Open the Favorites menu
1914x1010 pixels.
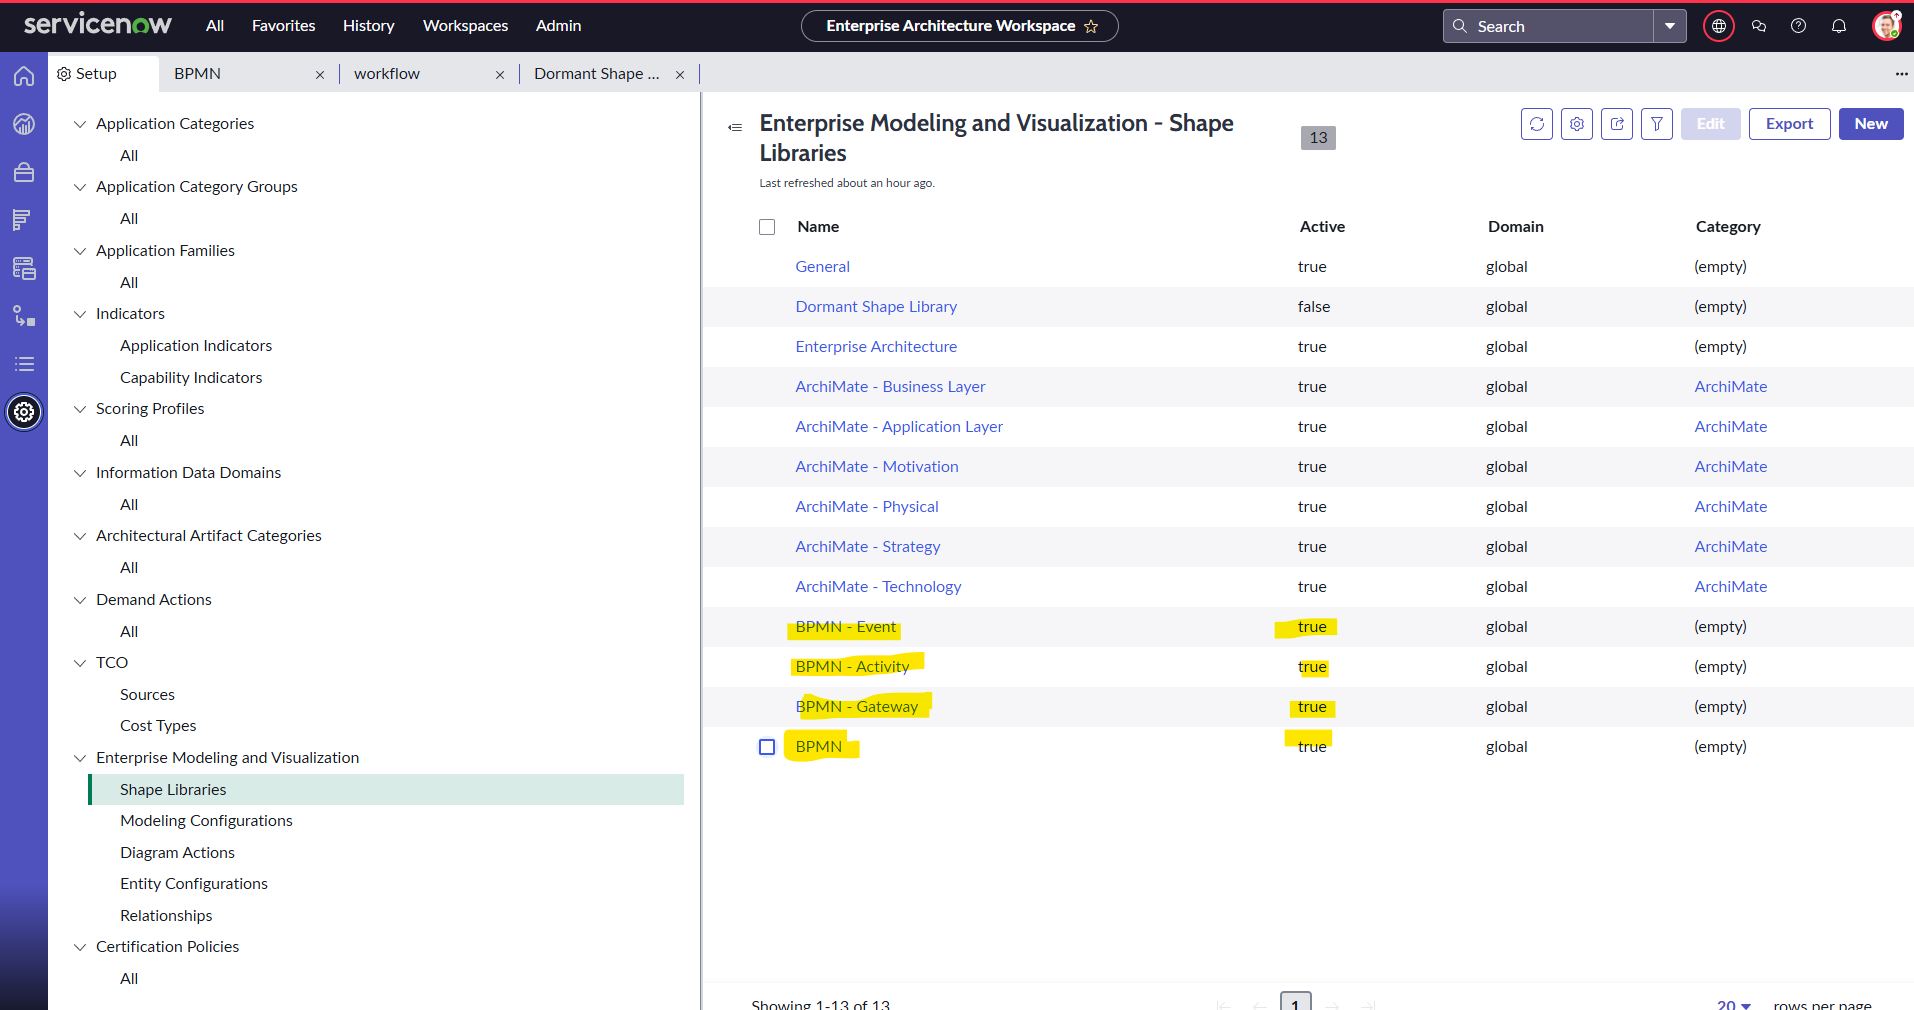tap(283, 26)
